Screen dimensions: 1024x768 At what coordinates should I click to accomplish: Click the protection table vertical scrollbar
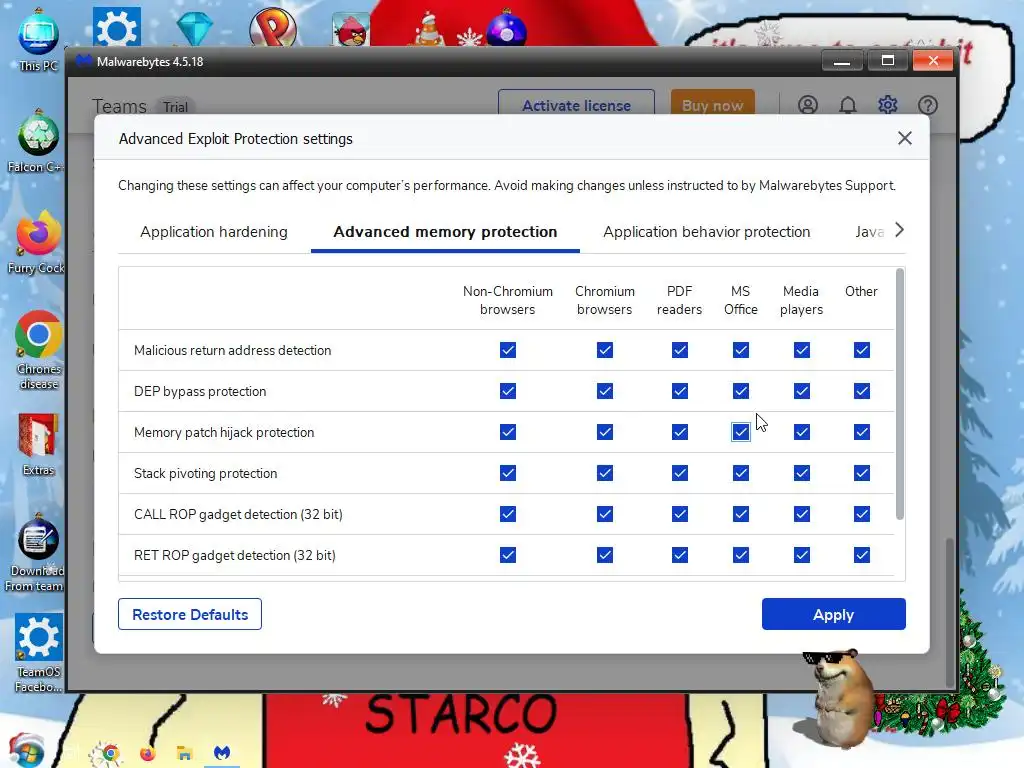click(x=900, y=394)
